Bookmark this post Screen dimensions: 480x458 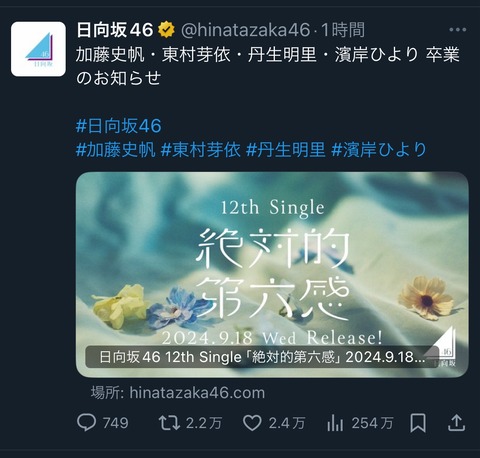(x=418, y=423)
